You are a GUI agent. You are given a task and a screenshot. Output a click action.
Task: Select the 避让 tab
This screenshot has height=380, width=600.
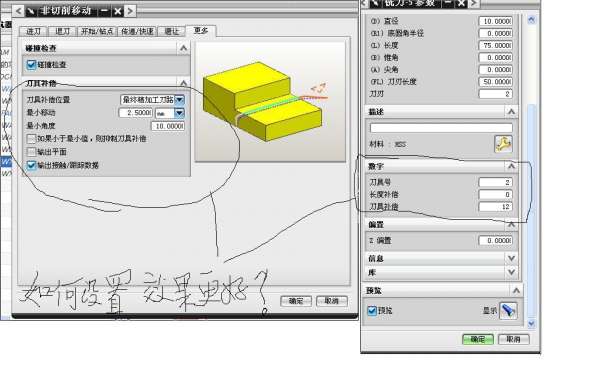click(171, 31)
